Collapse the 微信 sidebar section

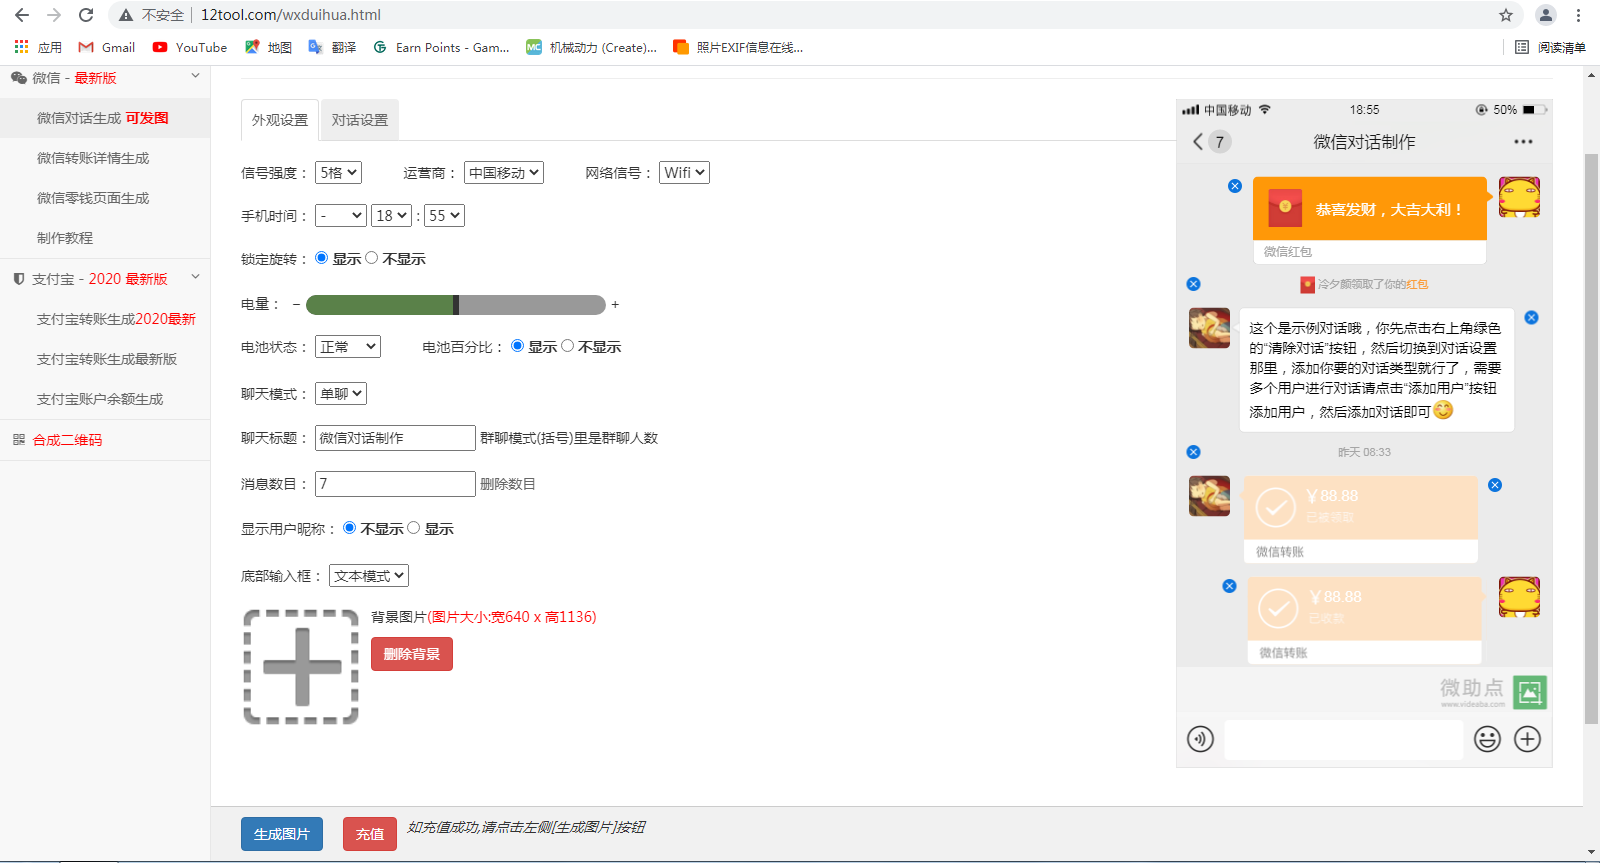point(196,77)
